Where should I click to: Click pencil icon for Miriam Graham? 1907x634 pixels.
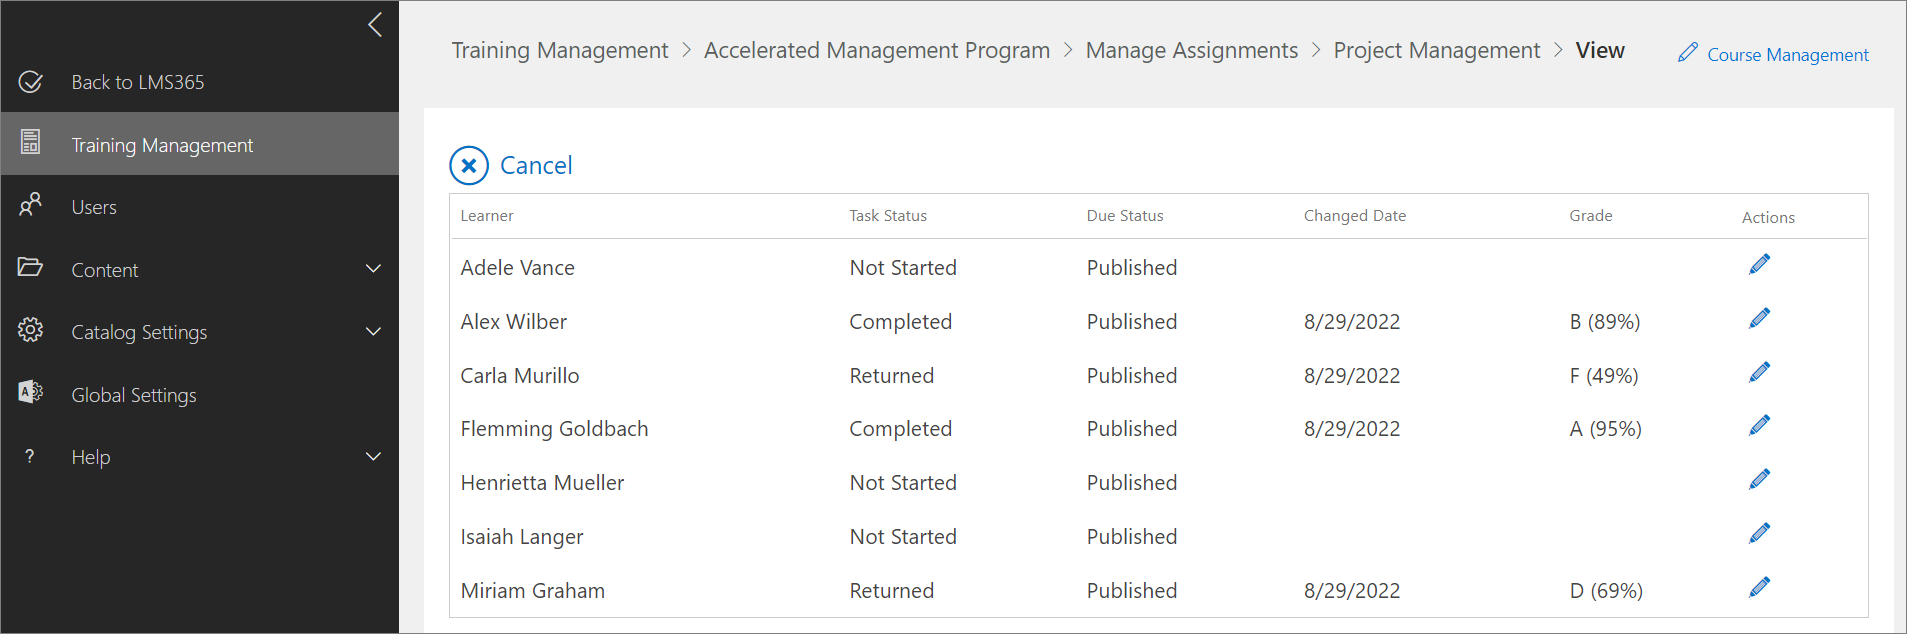[x=1759, y=587]
